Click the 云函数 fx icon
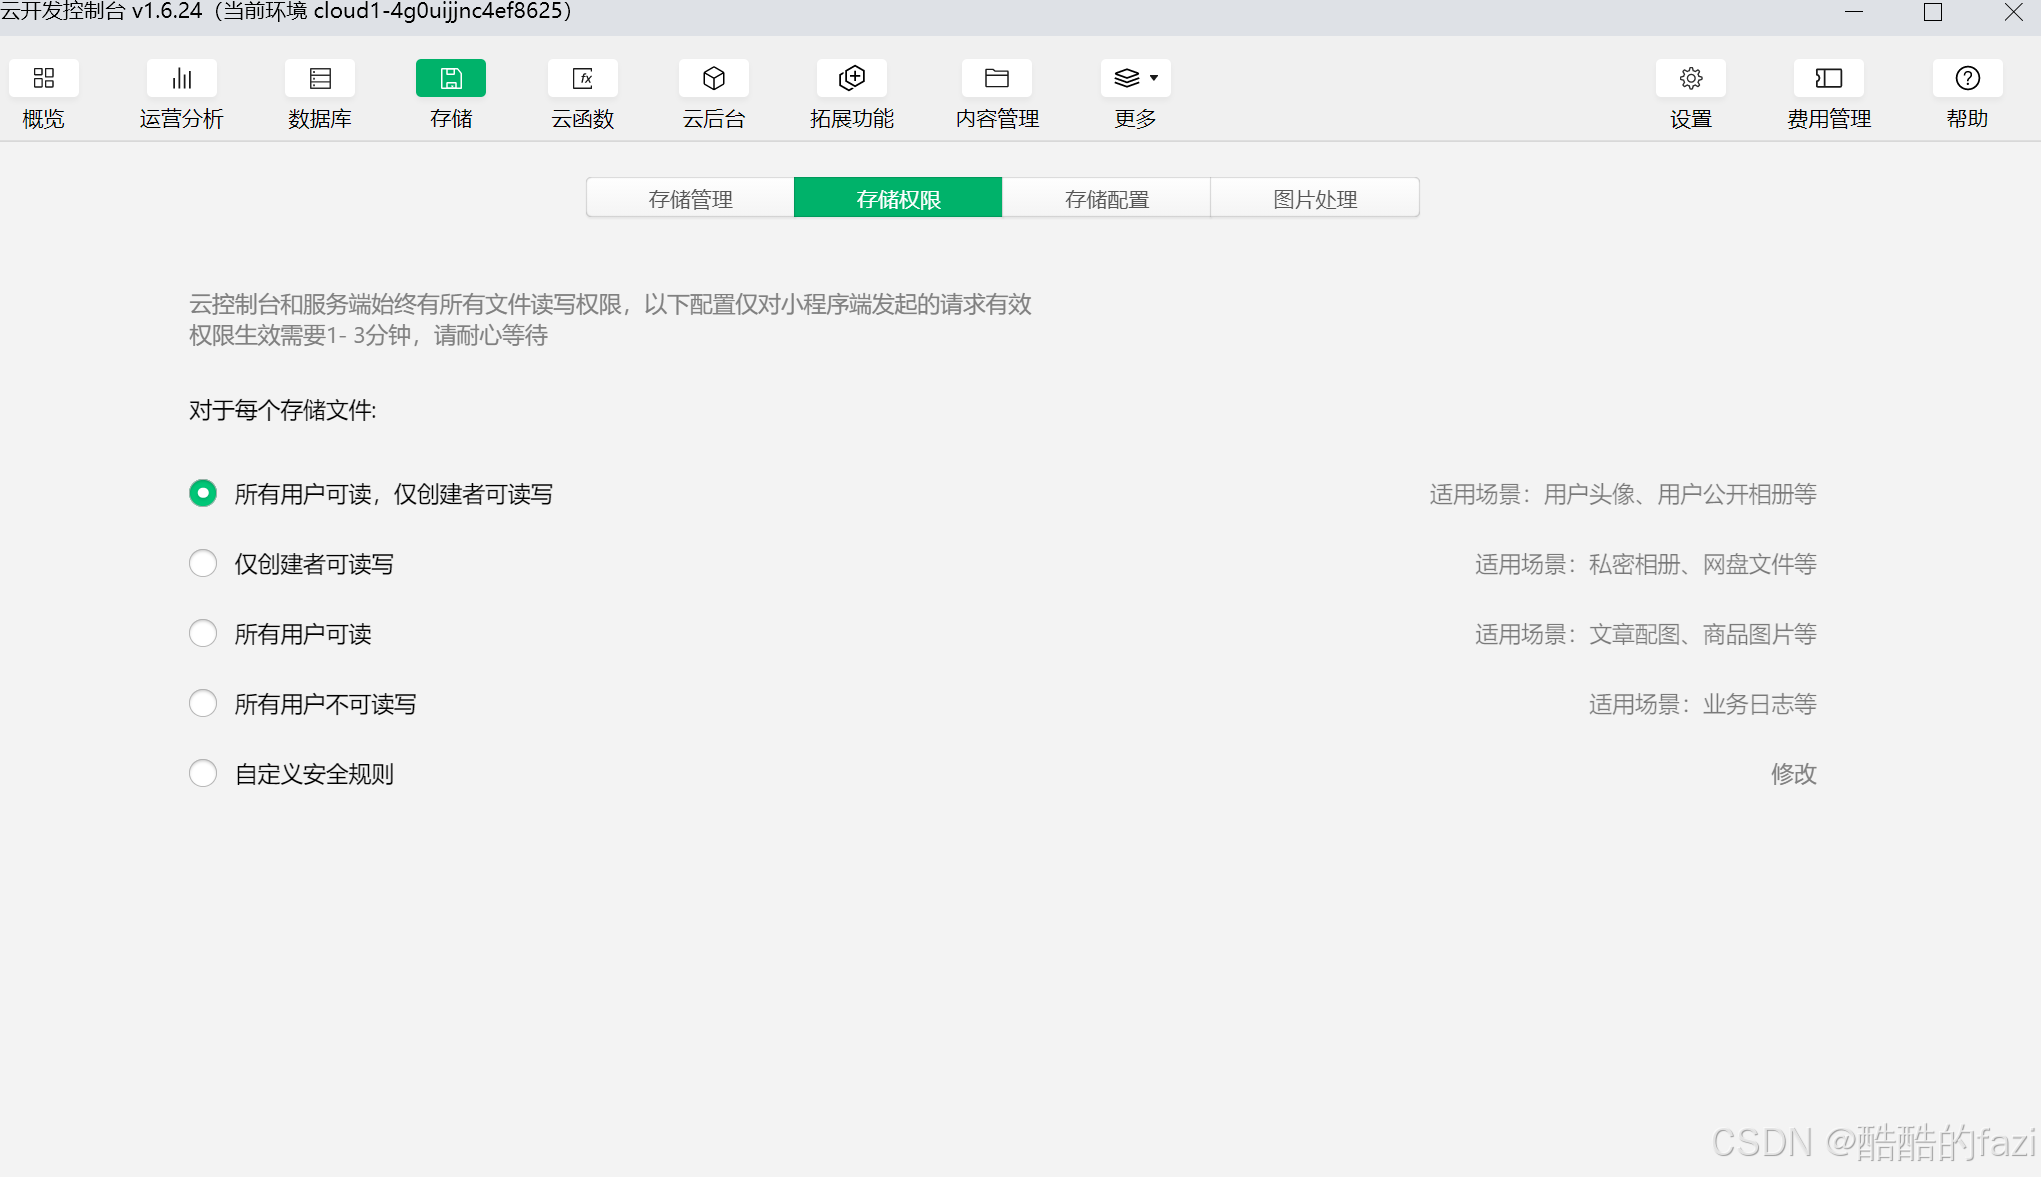Screen dimensions: 2041x1177 [583, 79]
